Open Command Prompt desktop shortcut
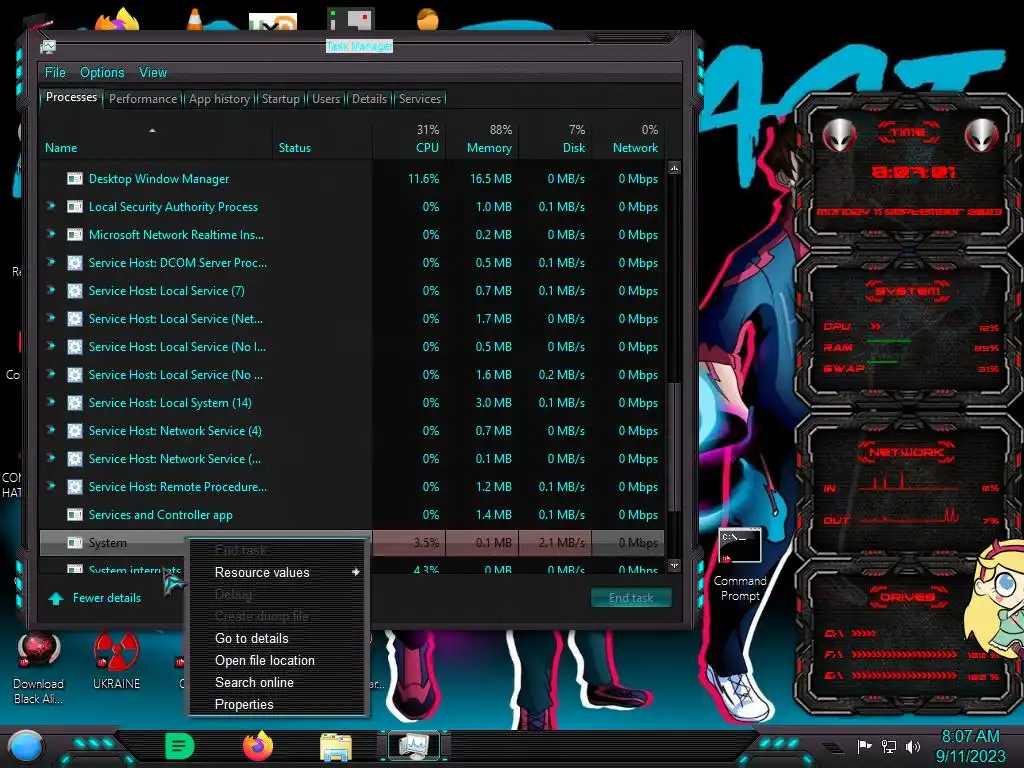 pyautogui.click(x=740, y=566)
